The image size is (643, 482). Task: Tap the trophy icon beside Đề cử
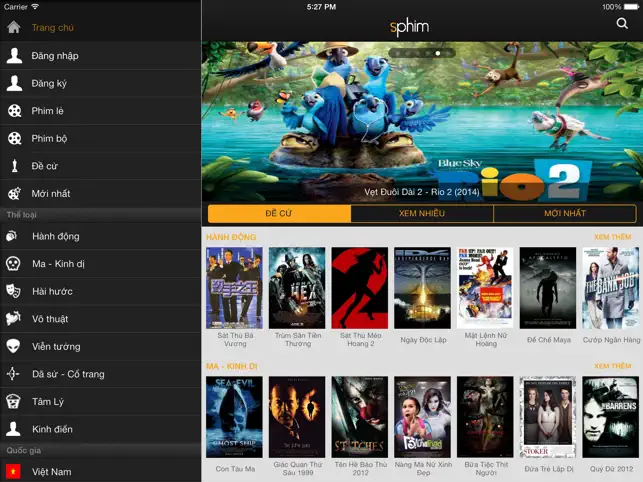14,166
